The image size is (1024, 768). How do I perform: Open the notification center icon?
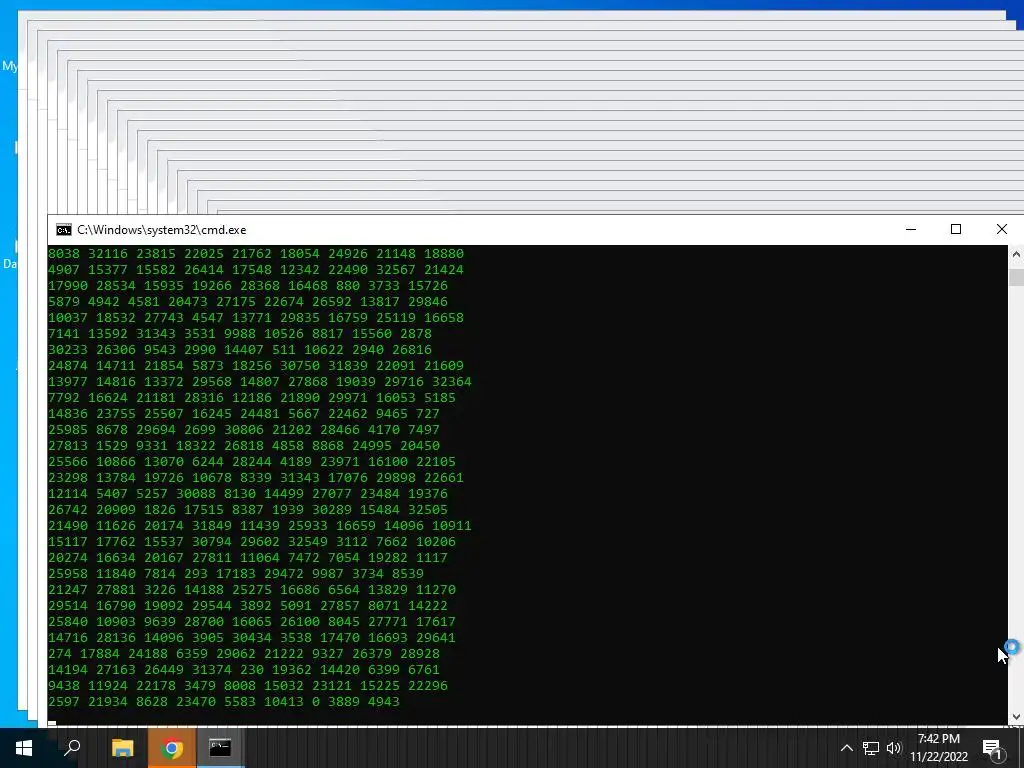[x=991, y=748]
